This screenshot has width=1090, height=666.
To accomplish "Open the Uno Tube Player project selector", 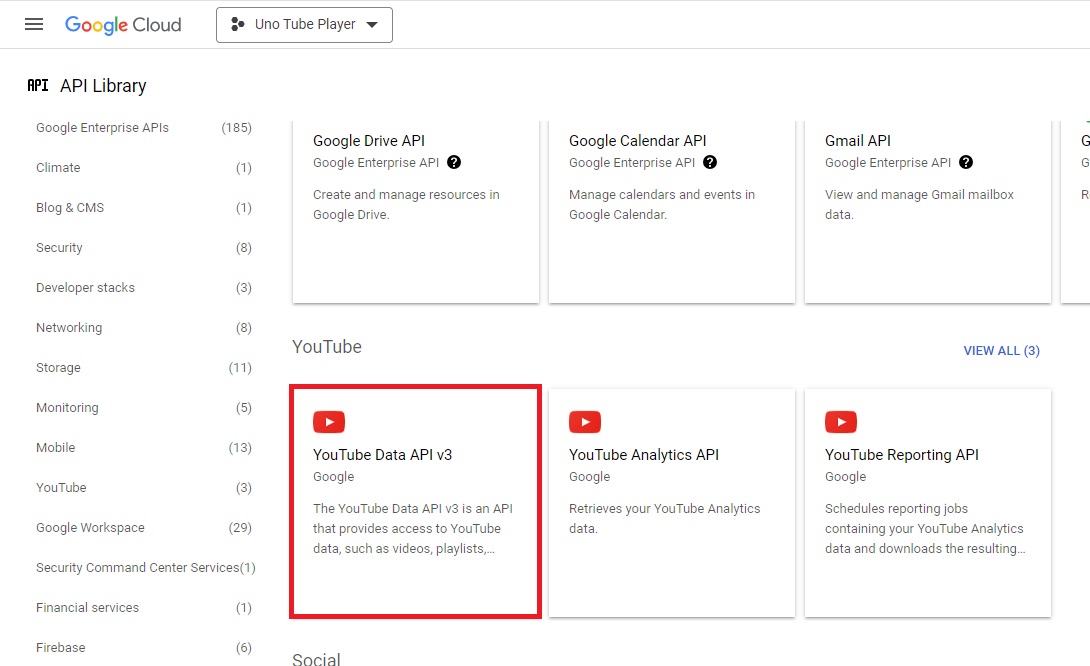I will [x=304, y=24].
